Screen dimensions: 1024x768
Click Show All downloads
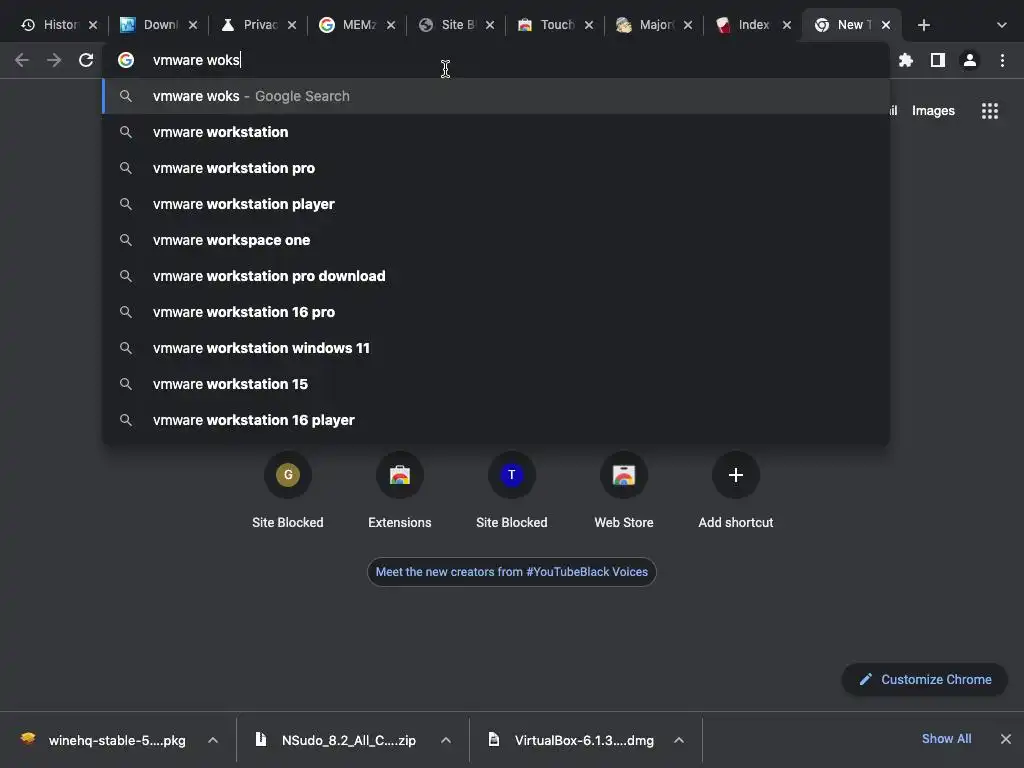[946, 739]
